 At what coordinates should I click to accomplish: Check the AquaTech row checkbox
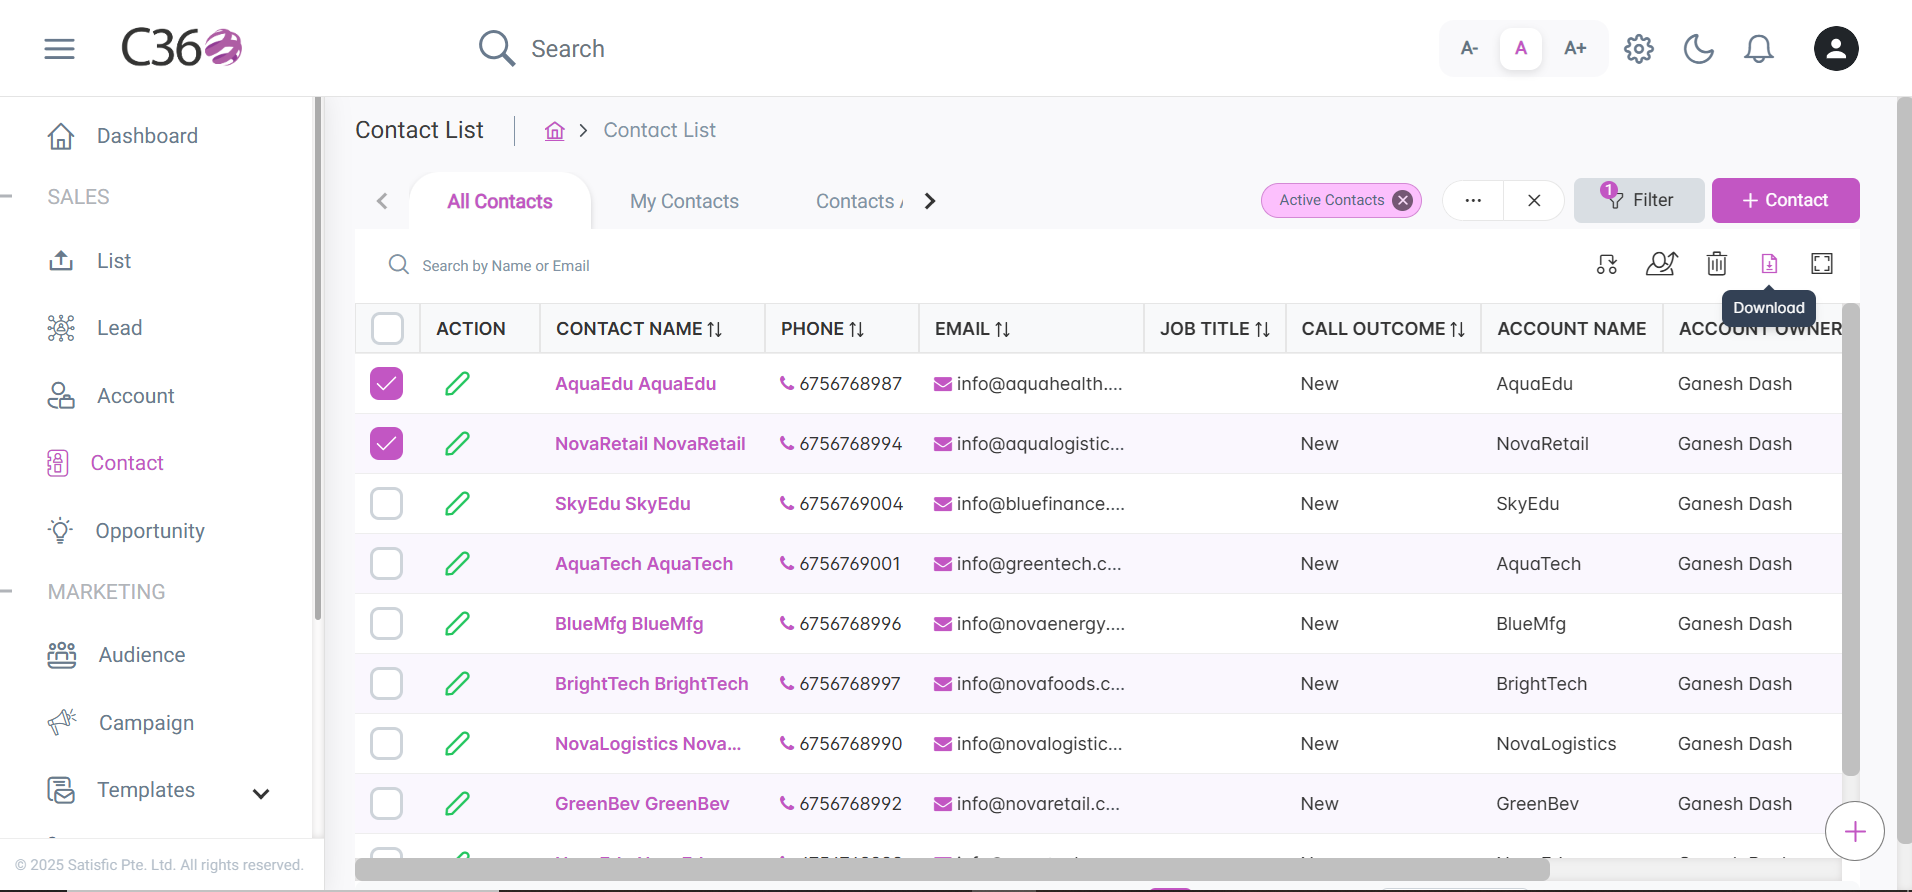[x=387, y=563]
